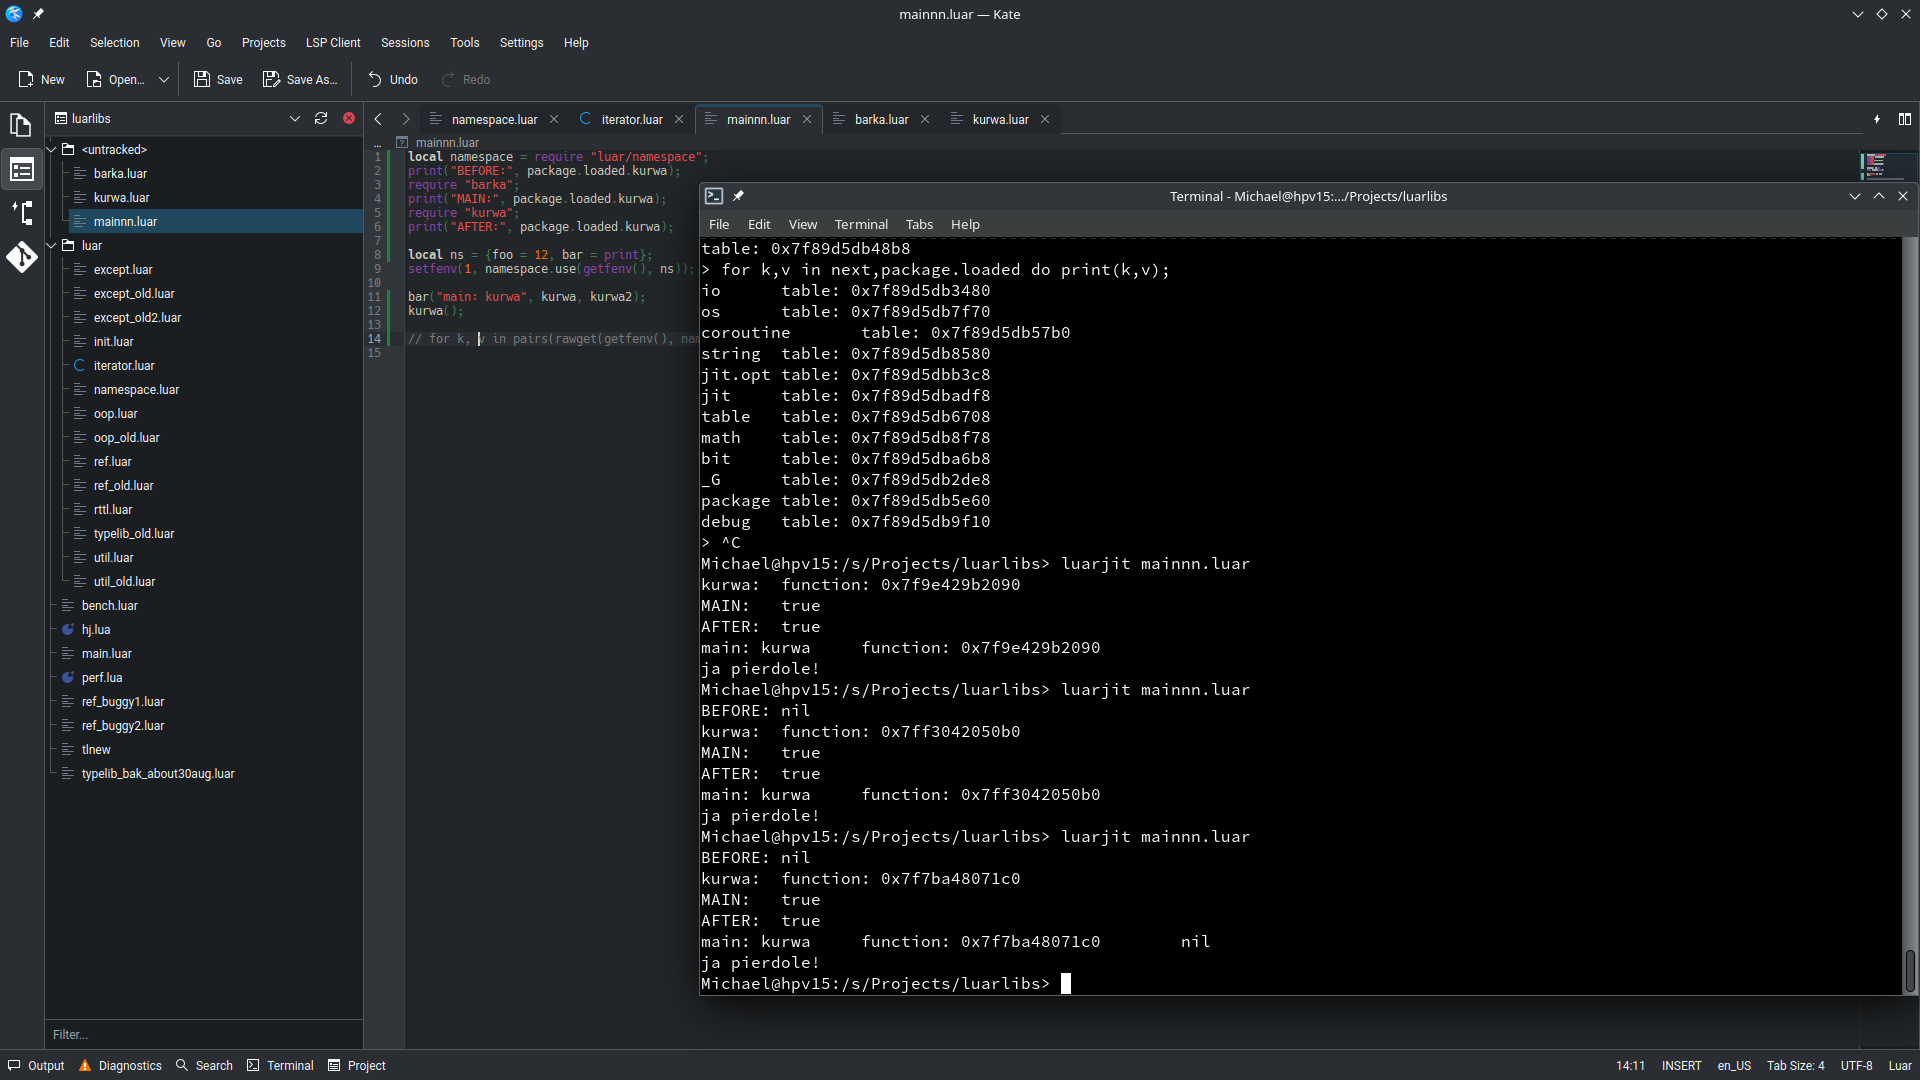Toggle INSERT mode indicator
Screen dimensions: 1920x1080
pos(1681,1065)
